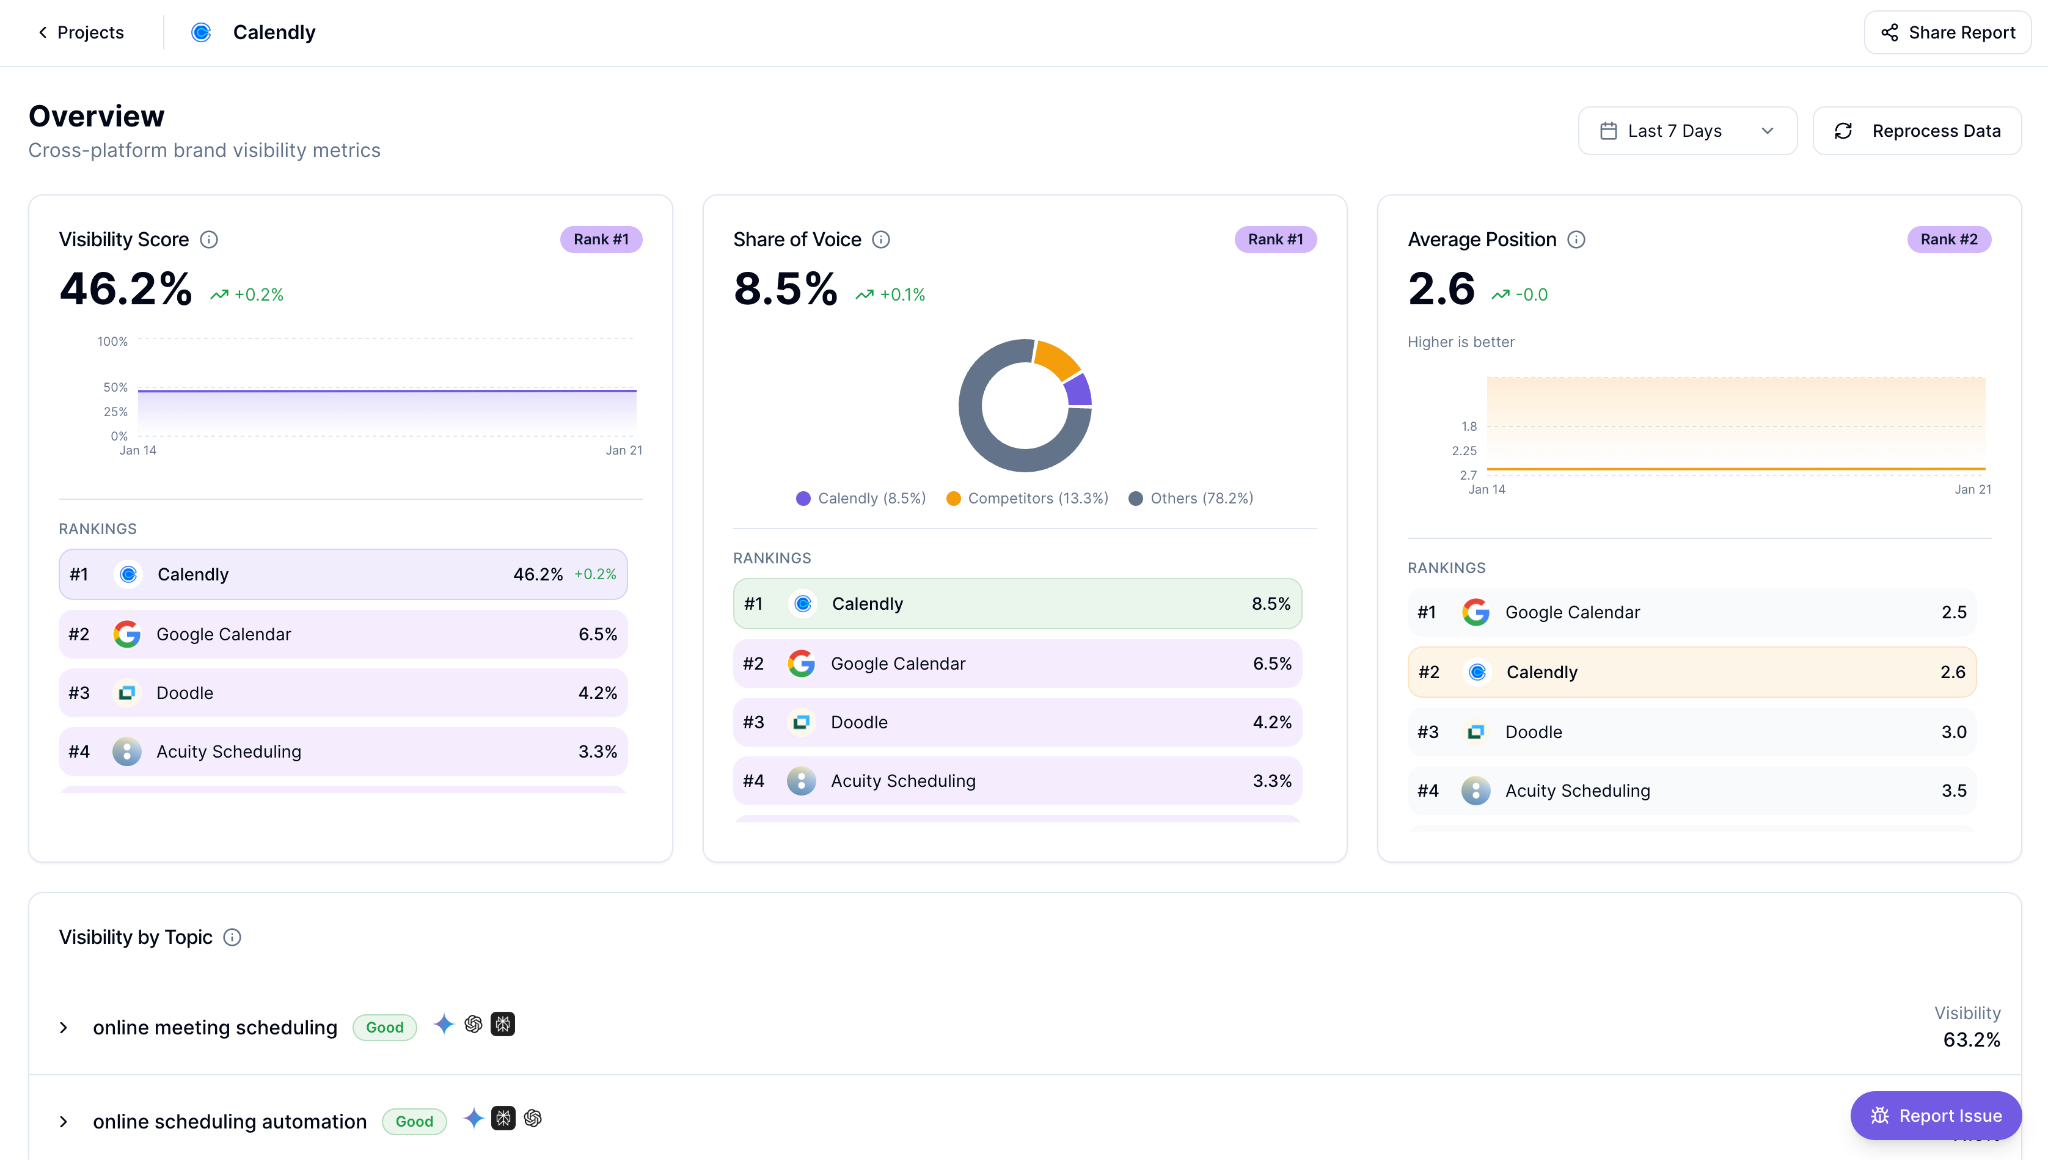Image resolution: width=2048 pixels, height=1160 pixels.
Task: Click the orange Competitors donut chart segment
Action: point(1056,360)
